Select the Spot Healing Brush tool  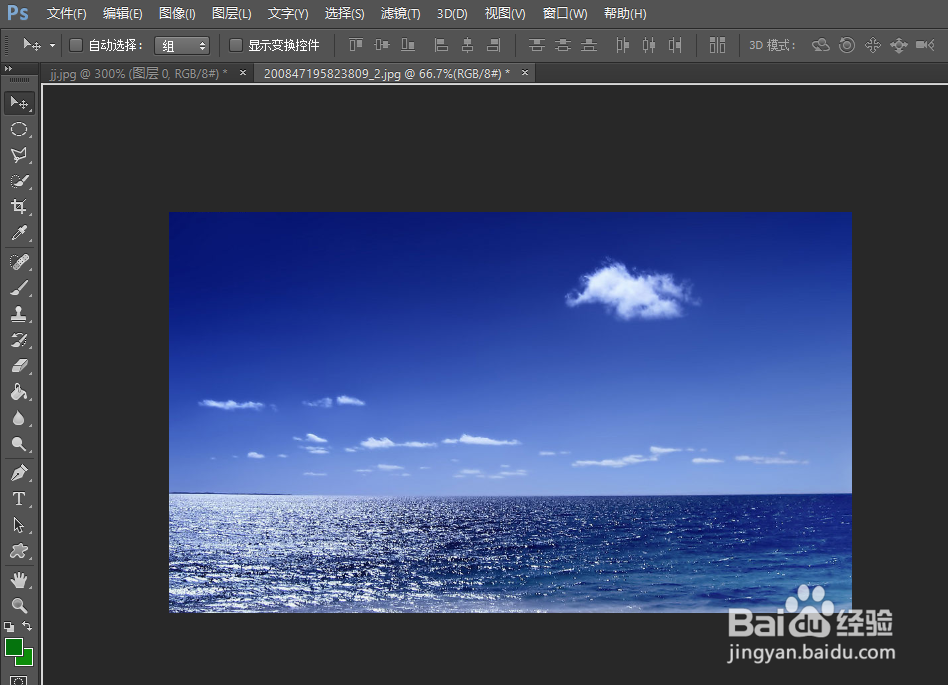click(x=19, y=262)
